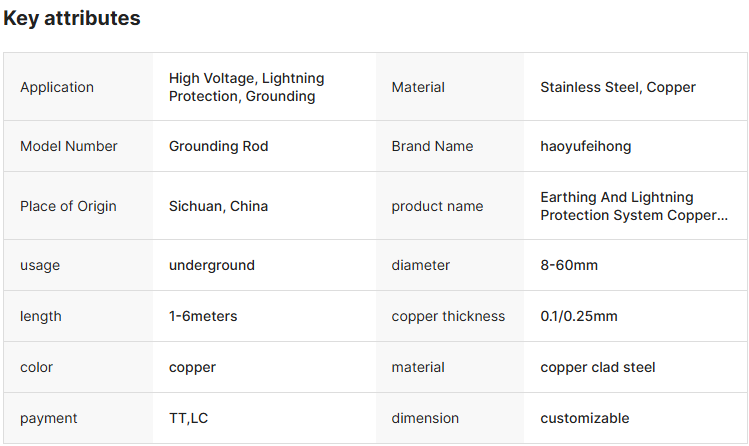The image size is (749, 446).
Task: Select the Grounding Rod value
Action: point(218,146)
